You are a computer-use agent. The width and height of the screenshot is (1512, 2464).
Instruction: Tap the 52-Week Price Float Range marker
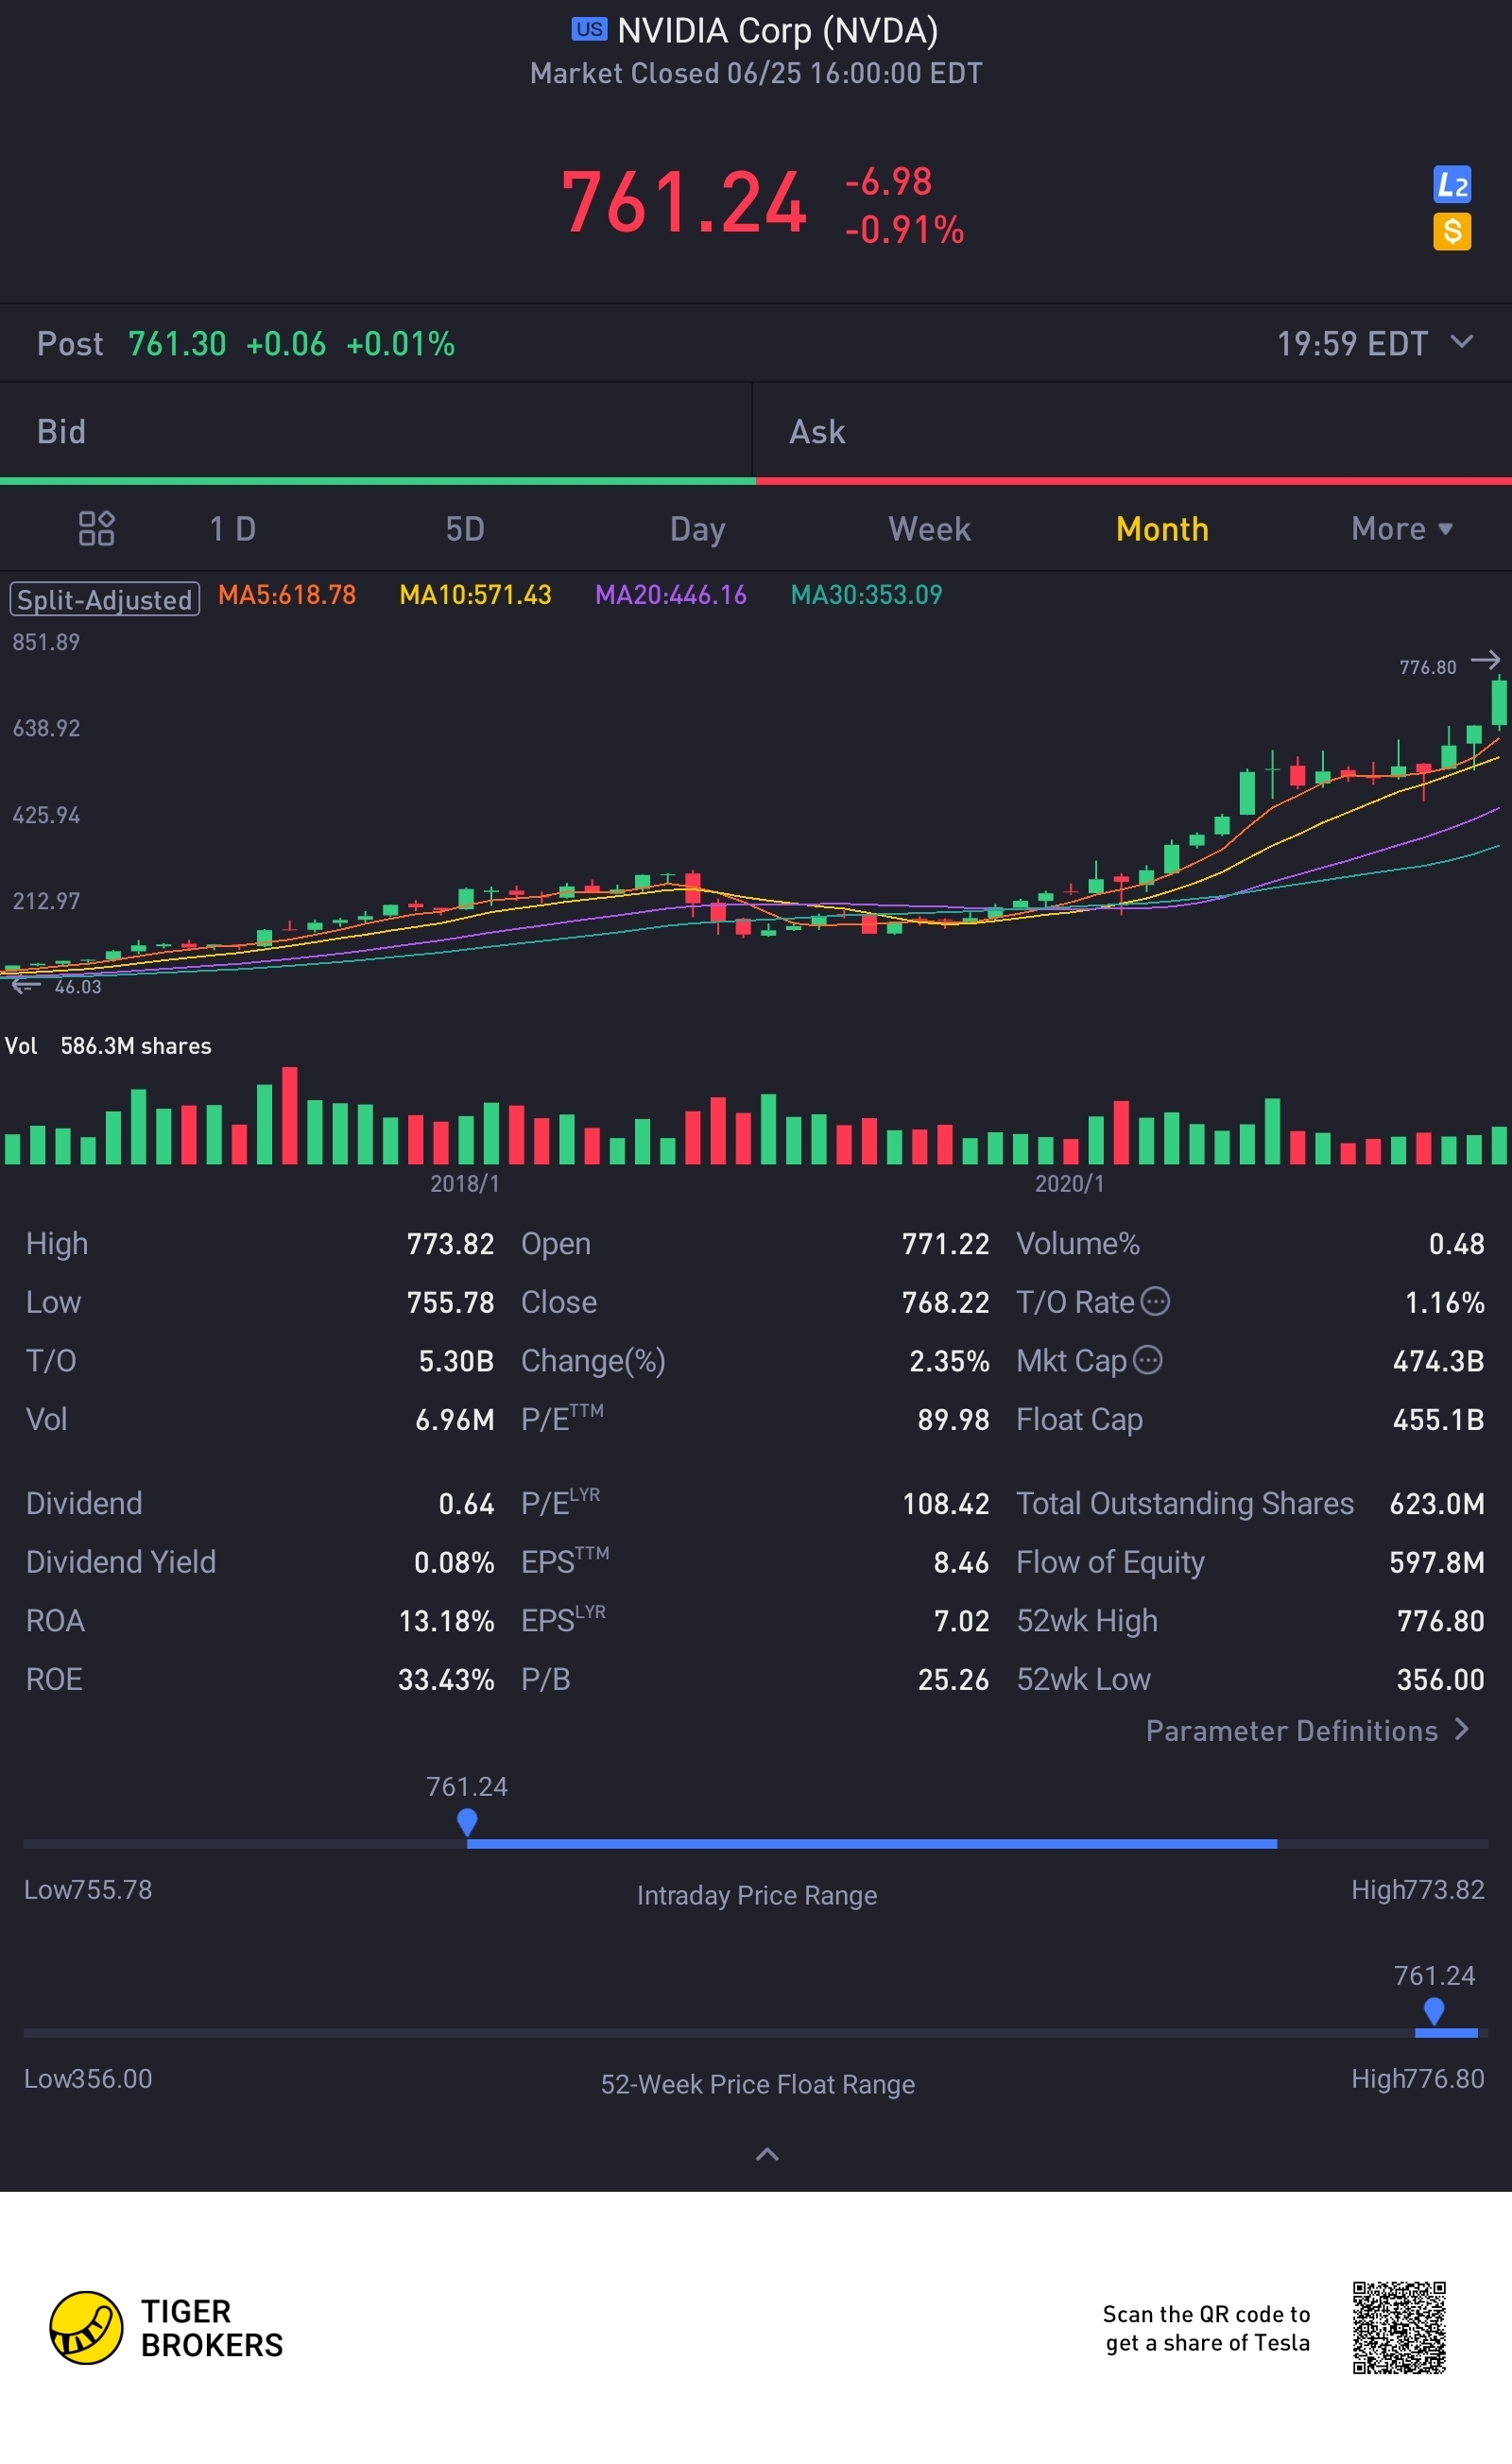[x=1434, y=2011]
